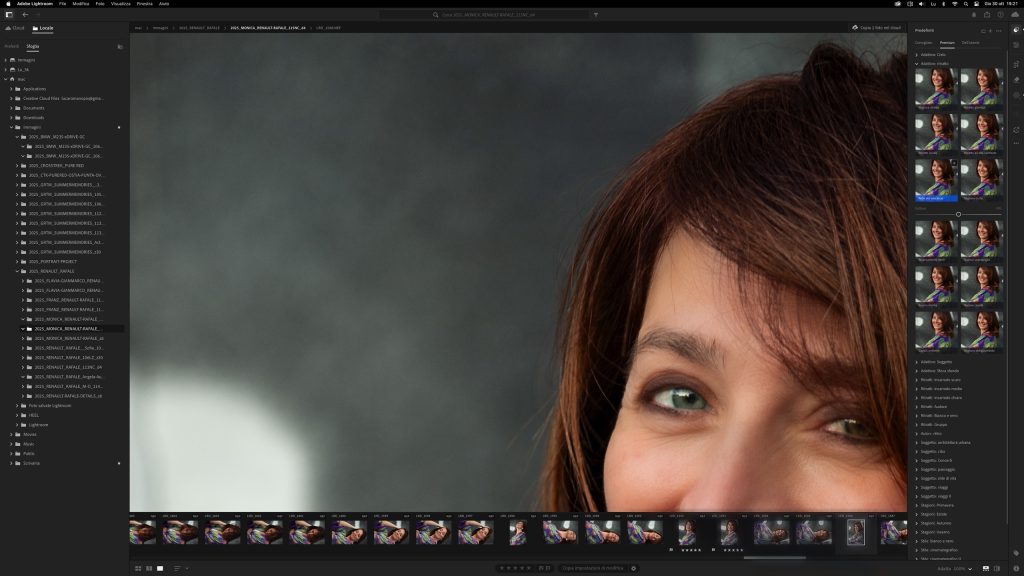The image size is (1024, 576).
Task: Switch to the Cloud source tab
Action: [15, 28]
